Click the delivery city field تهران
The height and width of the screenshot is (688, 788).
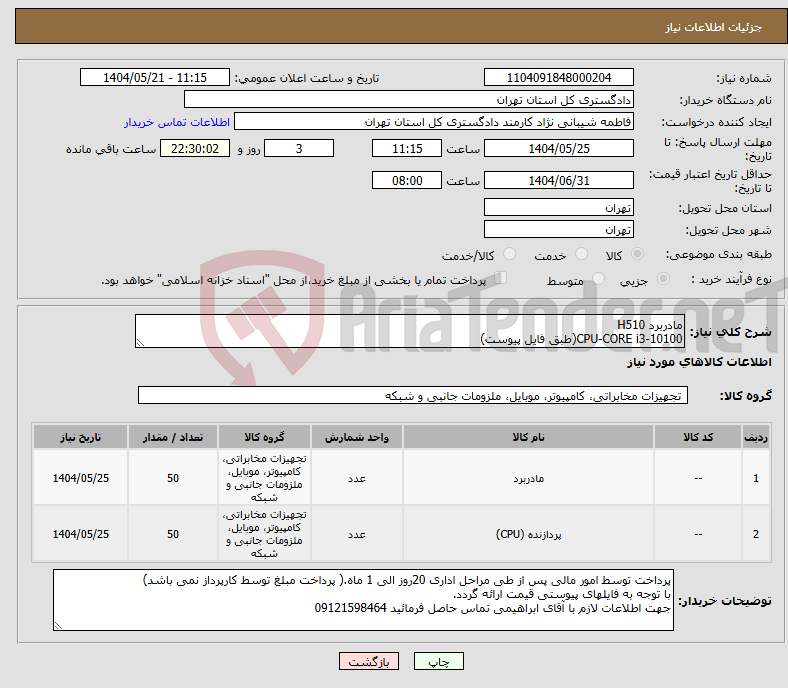point(559,229)
